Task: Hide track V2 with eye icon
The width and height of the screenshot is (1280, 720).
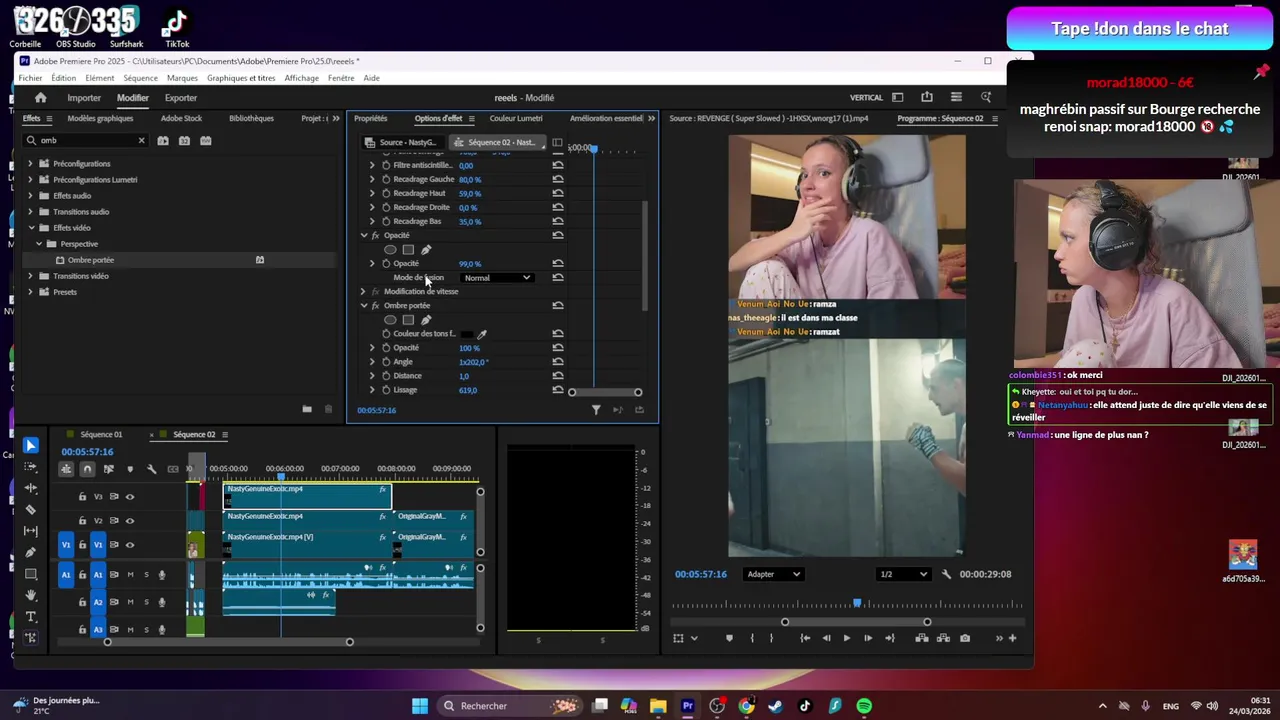Action: (129, 521)
